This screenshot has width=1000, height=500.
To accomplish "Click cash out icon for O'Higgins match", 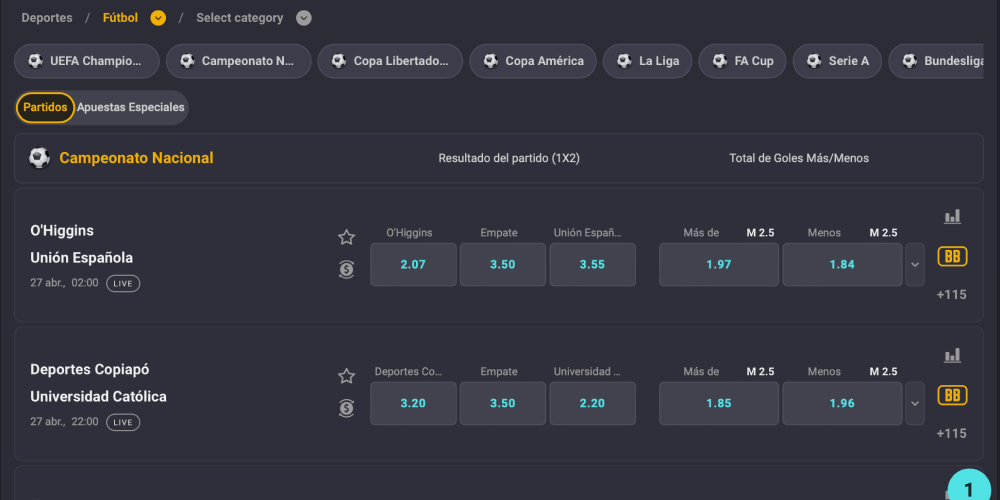I will 346,269.
